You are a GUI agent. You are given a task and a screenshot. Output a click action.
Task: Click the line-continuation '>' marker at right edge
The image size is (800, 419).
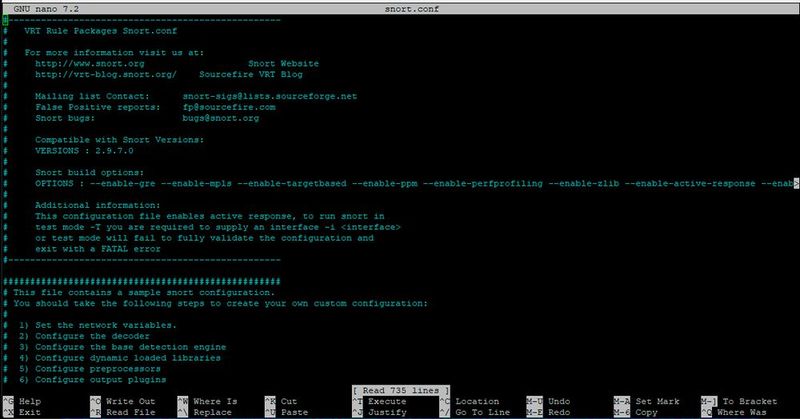coord(796,183)
